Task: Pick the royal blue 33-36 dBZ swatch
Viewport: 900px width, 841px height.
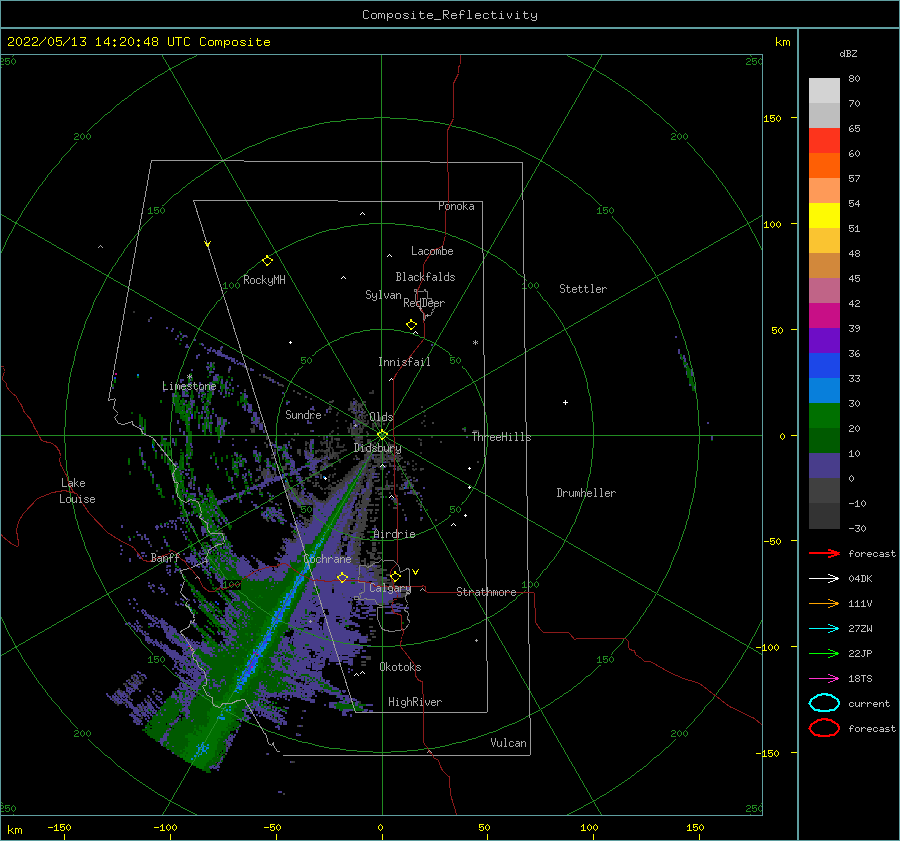Action: pyautogui.click(x=824, y=366)
